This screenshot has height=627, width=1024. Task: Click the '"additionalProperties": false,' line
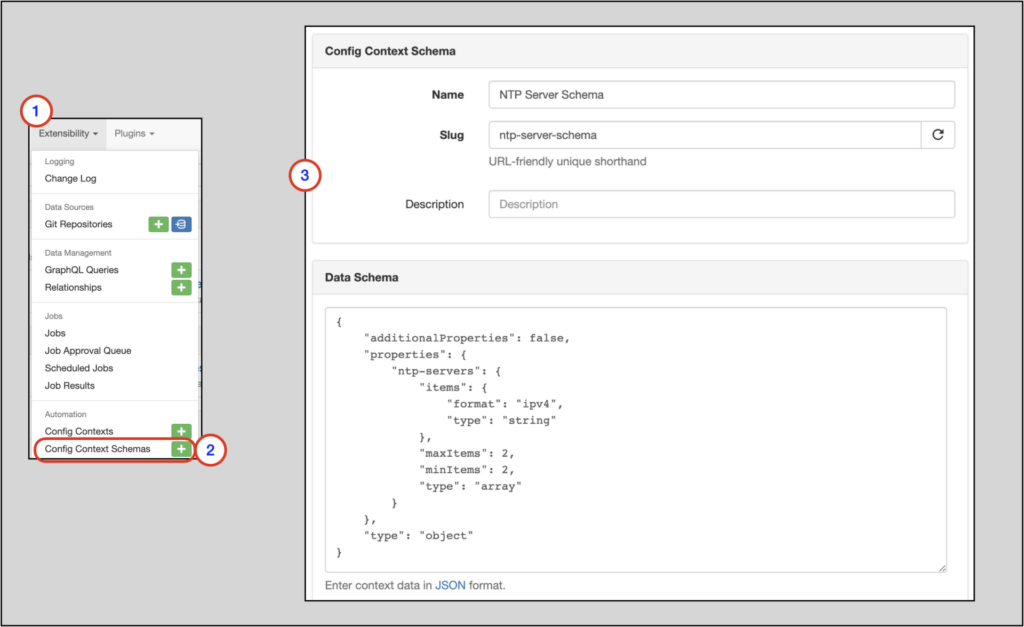click(467, 338)
